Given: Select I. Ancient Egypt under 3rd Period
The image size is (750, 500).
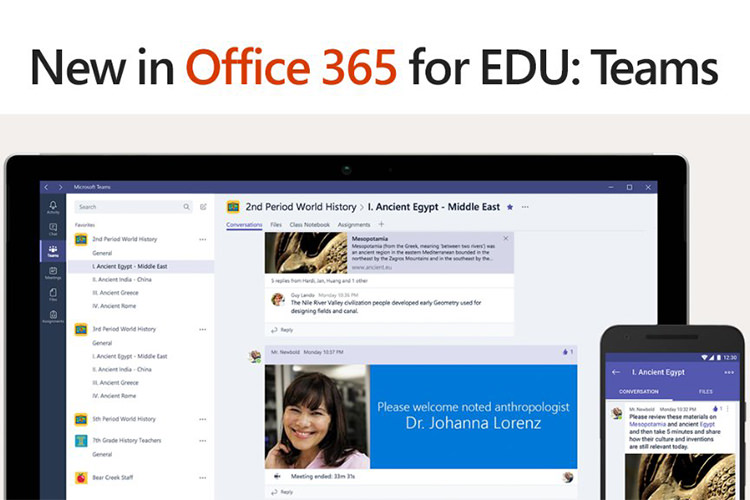Looking at the screenshot, I should [130, 356].
